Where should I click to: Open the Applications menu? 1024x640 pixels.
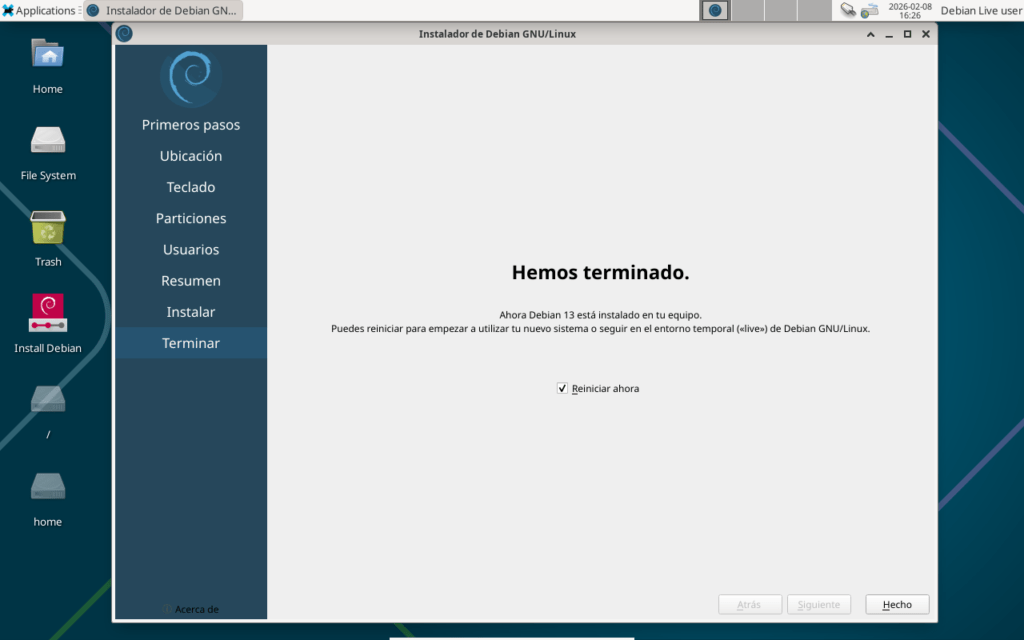pos(40,10)
